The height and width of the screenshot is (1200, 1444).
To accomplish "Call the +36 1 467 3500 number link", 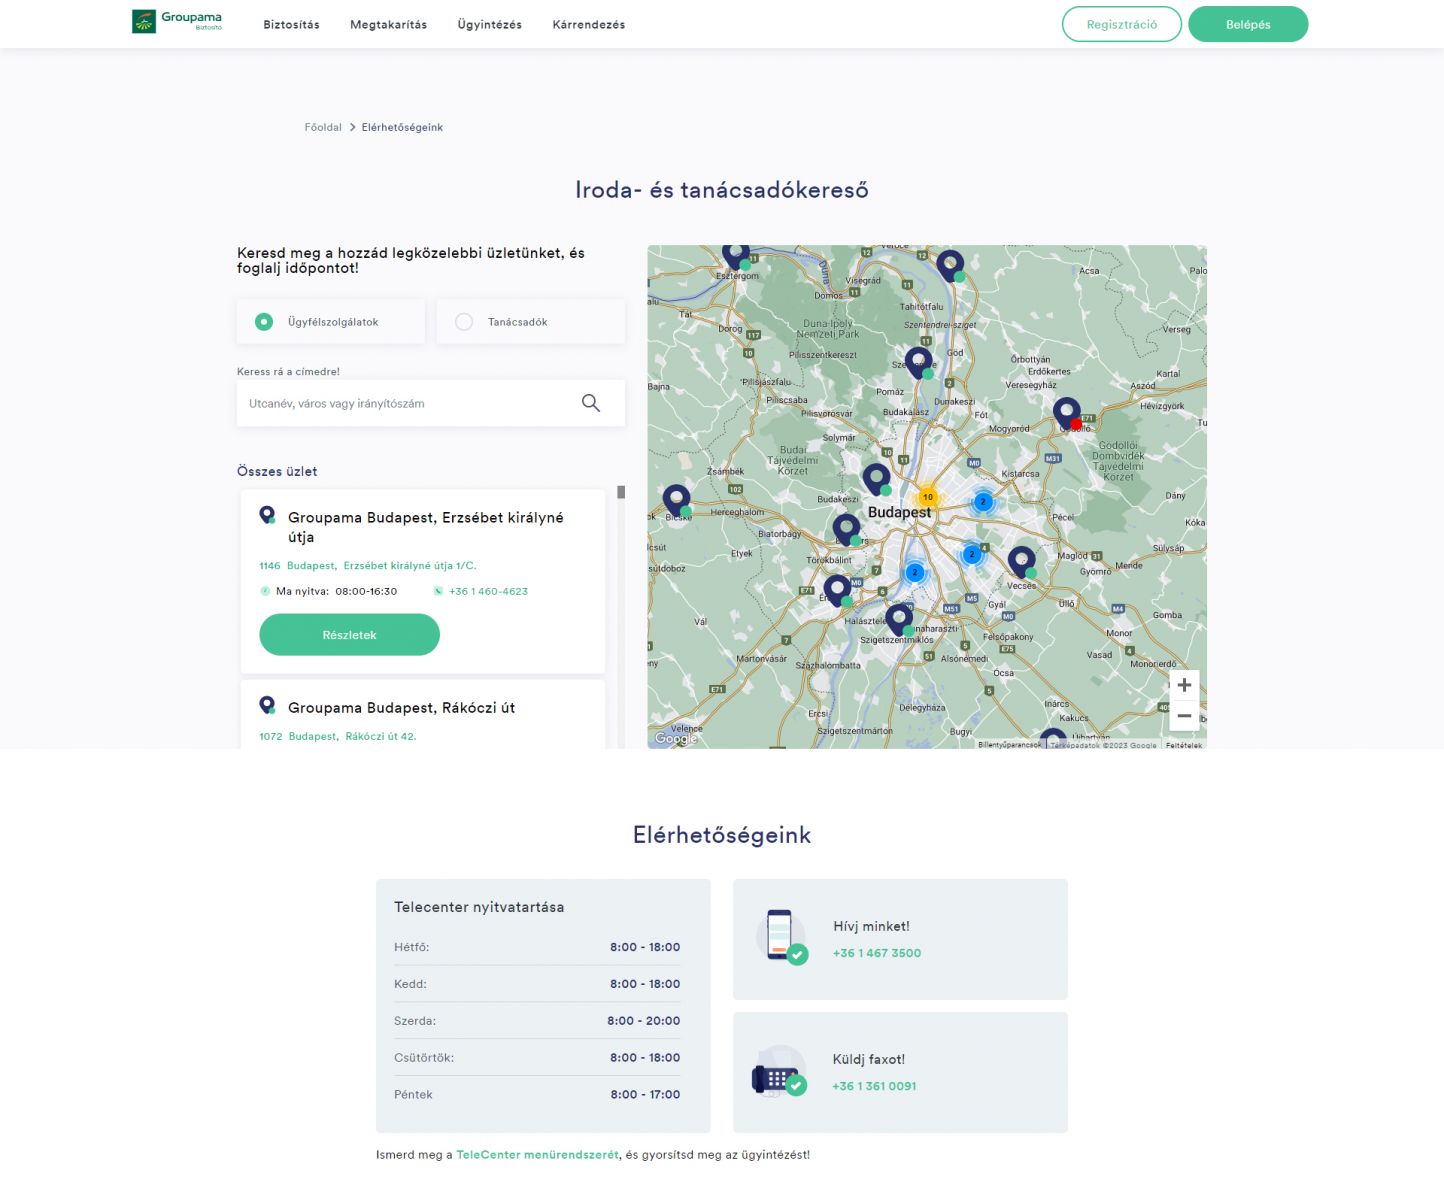I will (876, 953).
